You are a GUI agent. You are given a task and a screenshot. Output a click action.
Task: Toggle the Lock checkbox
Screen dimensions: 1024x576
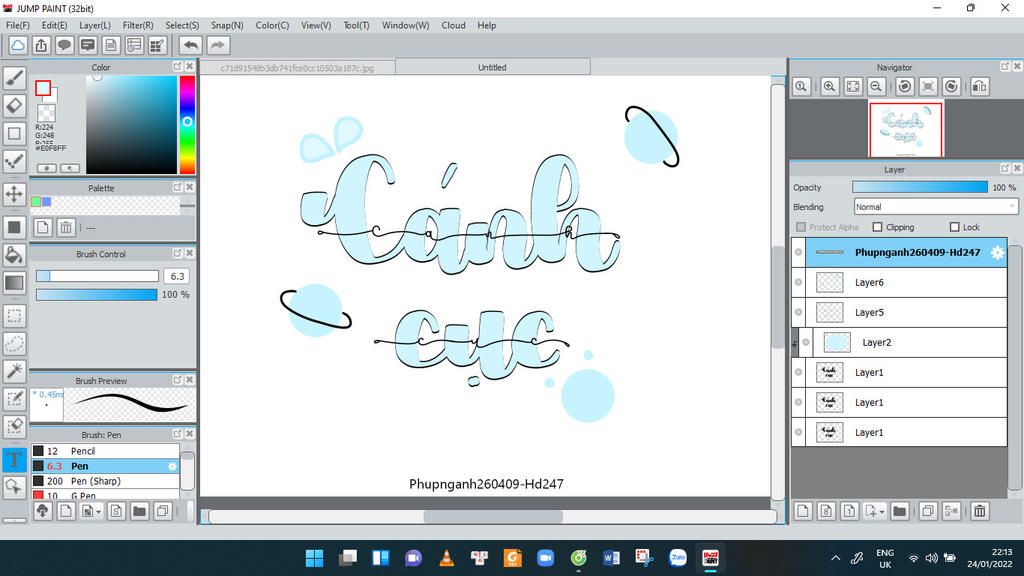pyautogui.click(x=954, y=227)
